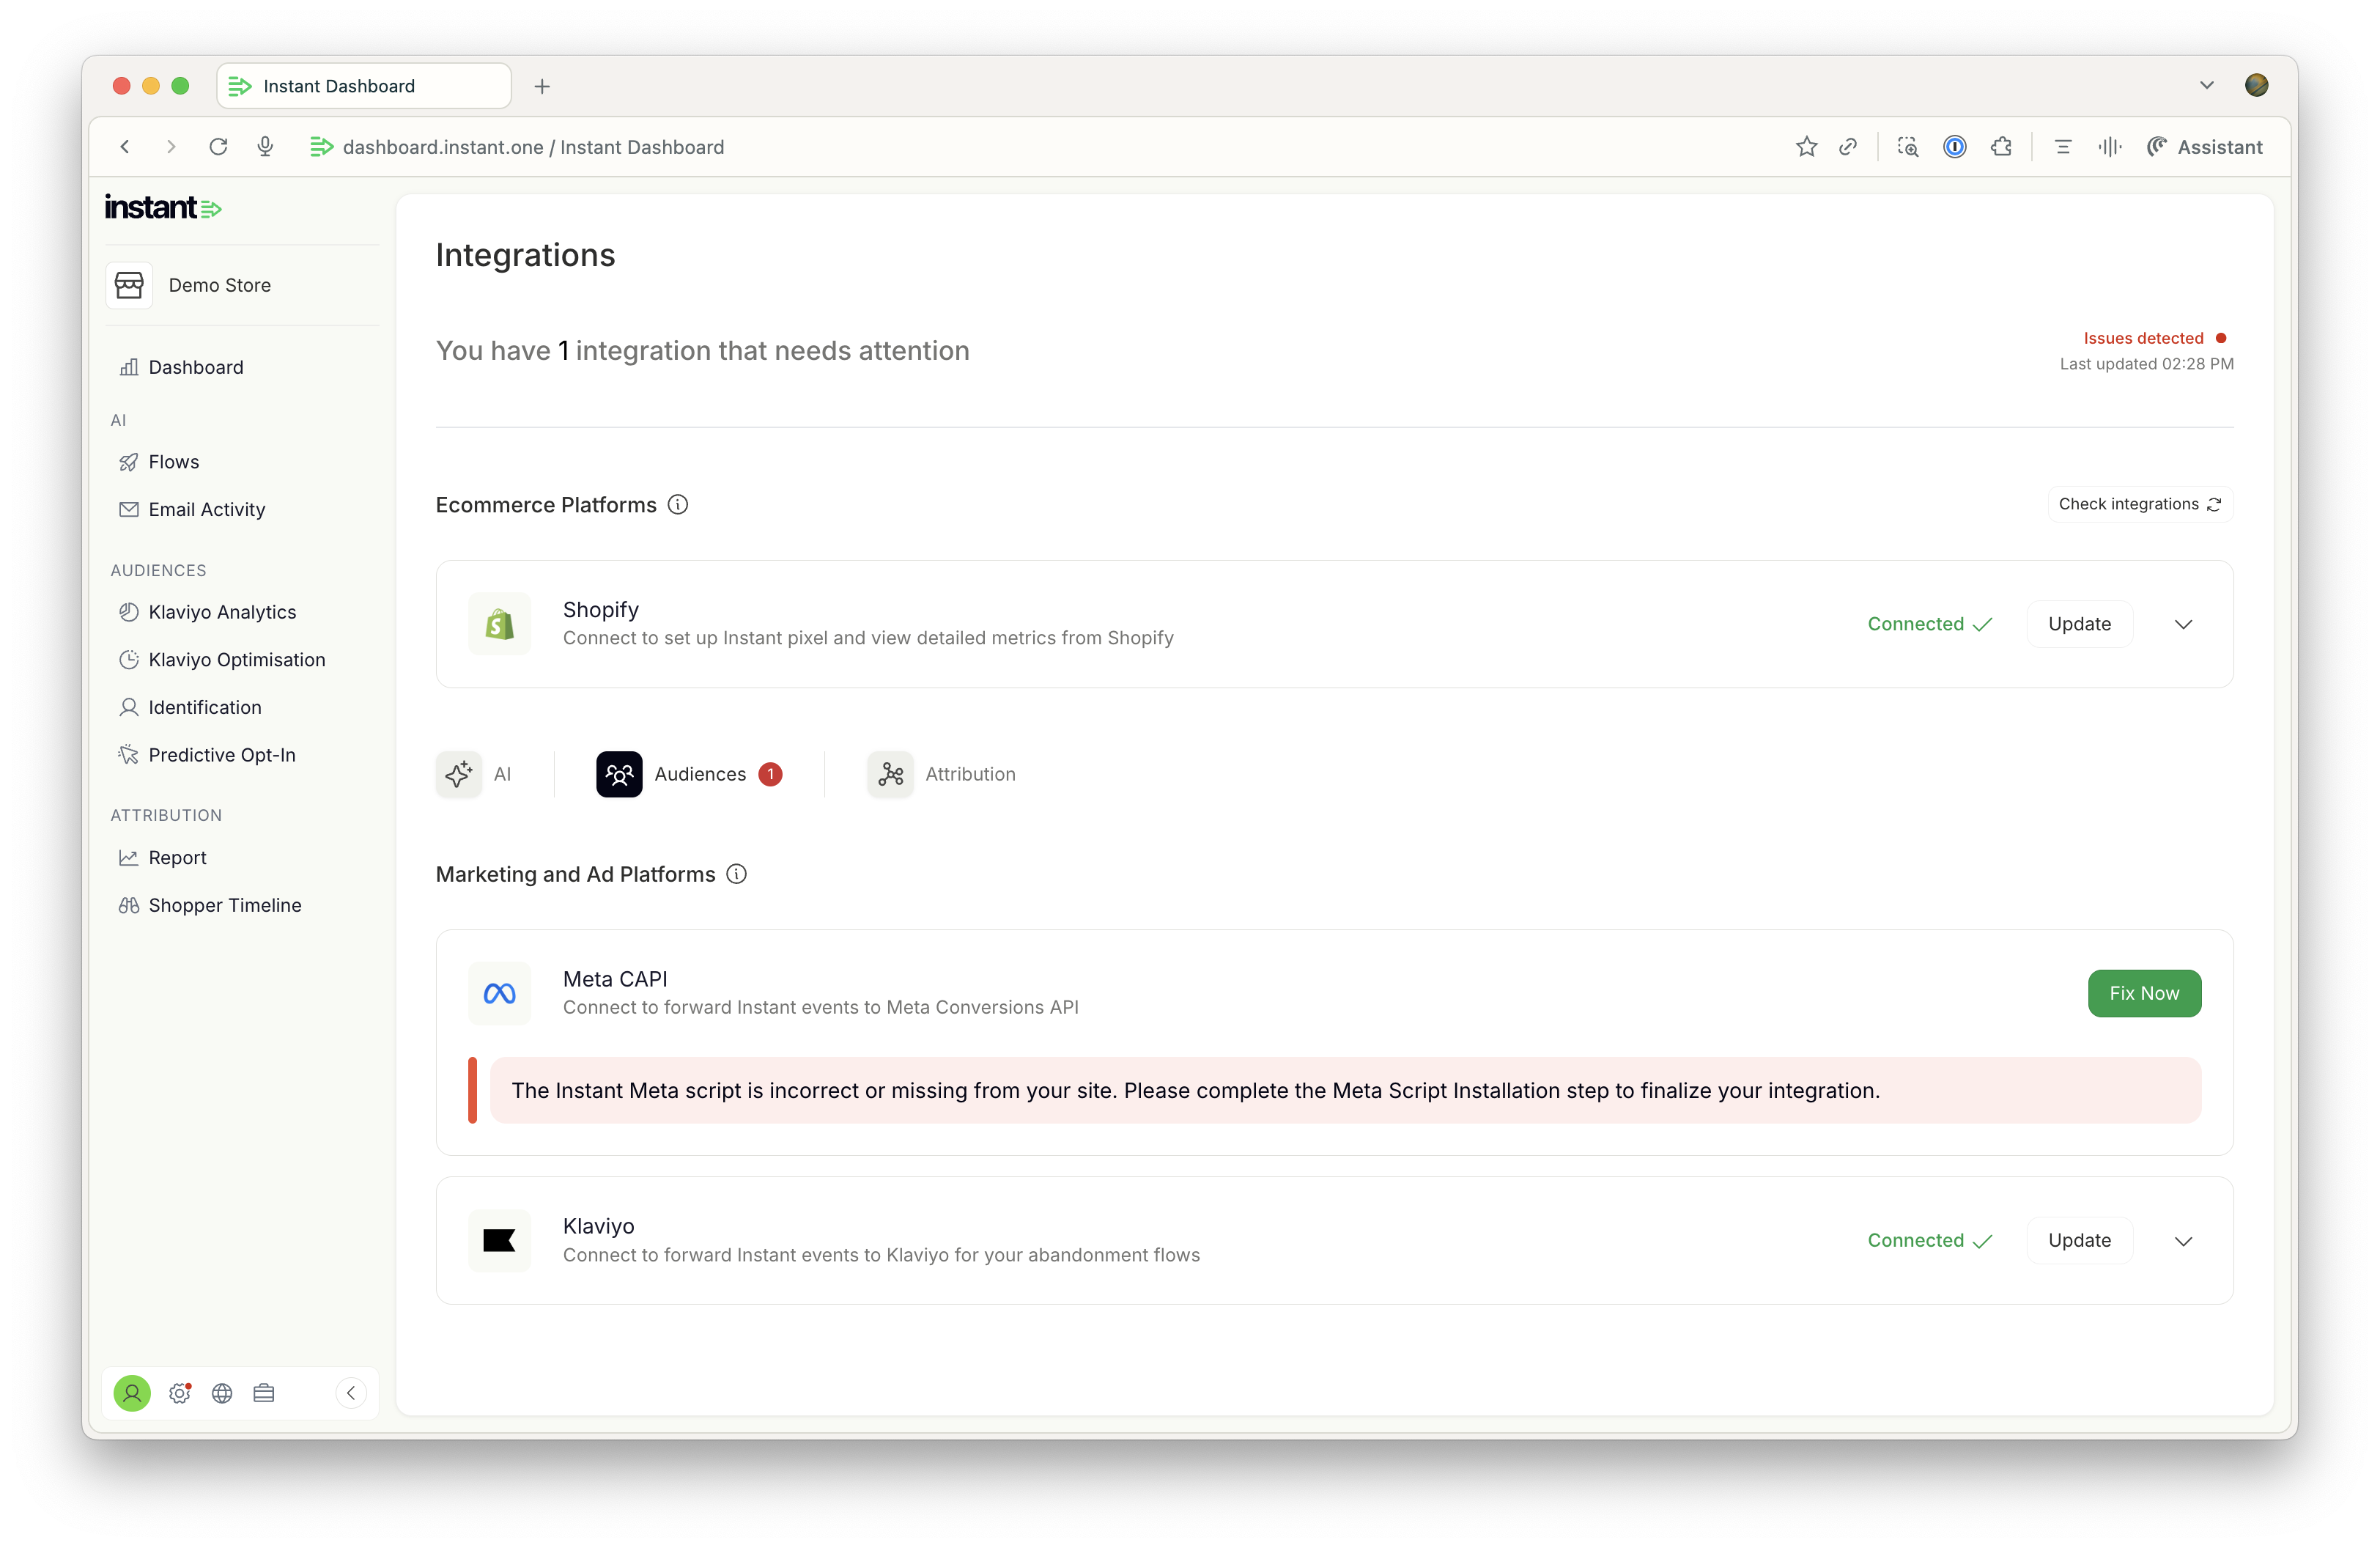Reload the page

(x=218, y=147)
